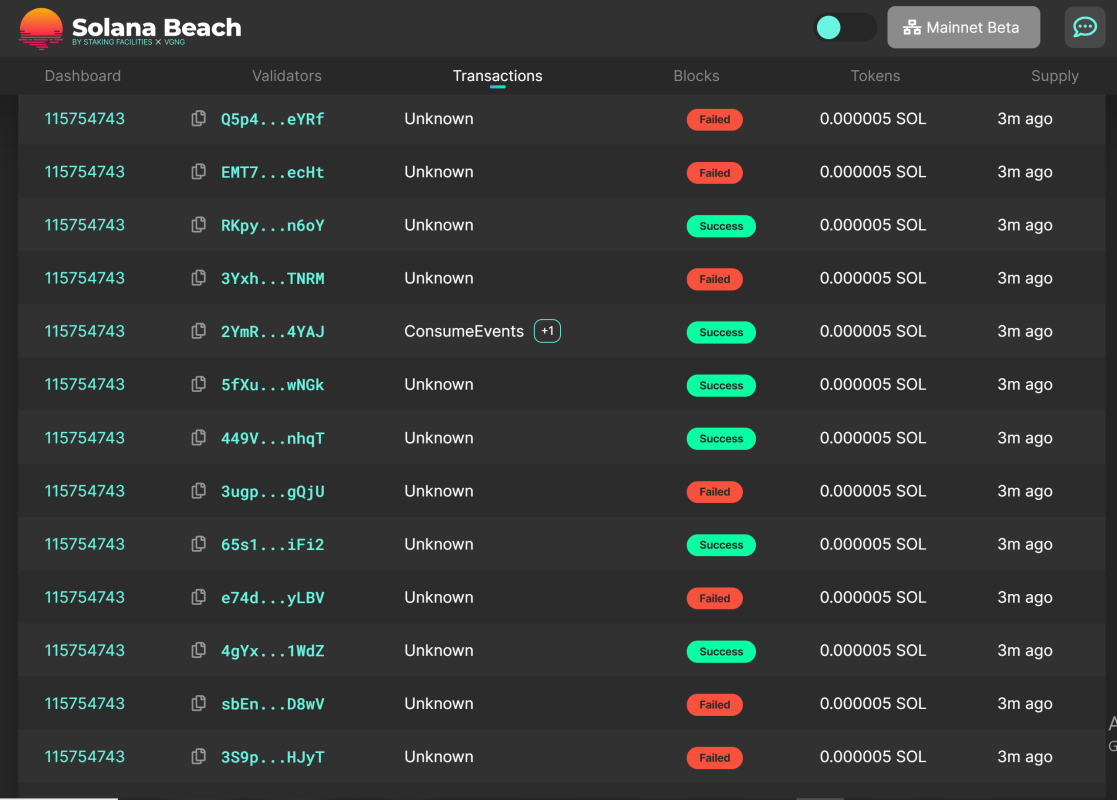
Task: Open block 115754743 in the first row
Action: 85,119
